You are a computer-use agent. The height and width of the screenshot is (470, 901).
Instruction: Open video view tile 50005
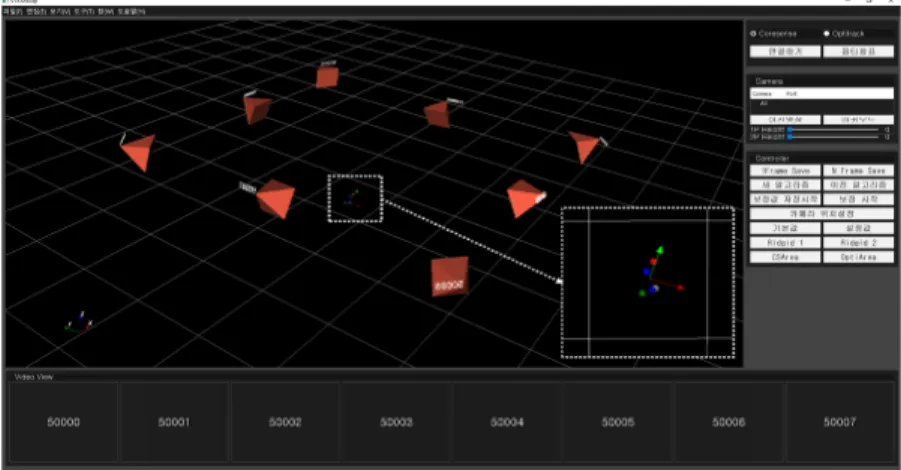(x=618, y=422)
